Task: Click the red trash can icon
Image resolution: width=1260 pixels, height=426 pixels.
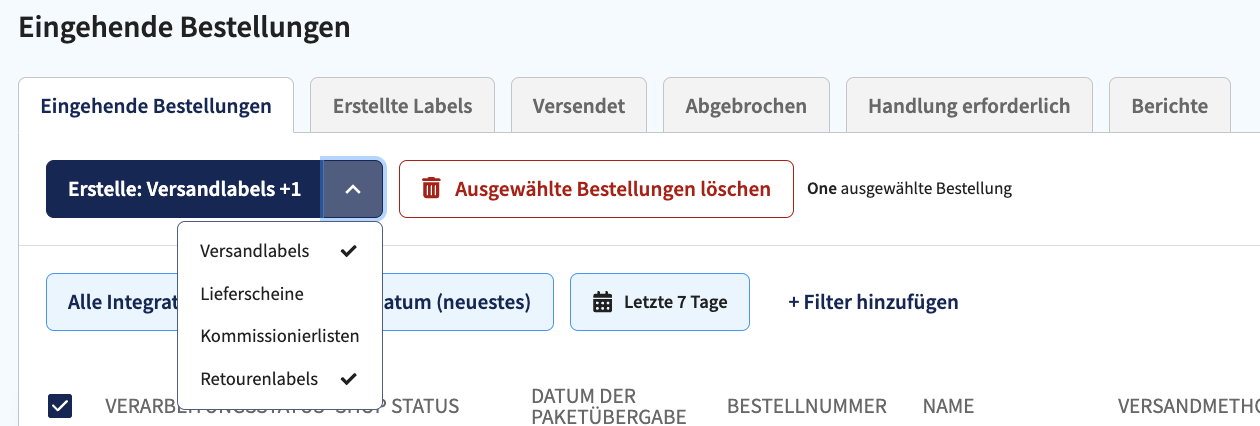Action: tap(431, 188)
